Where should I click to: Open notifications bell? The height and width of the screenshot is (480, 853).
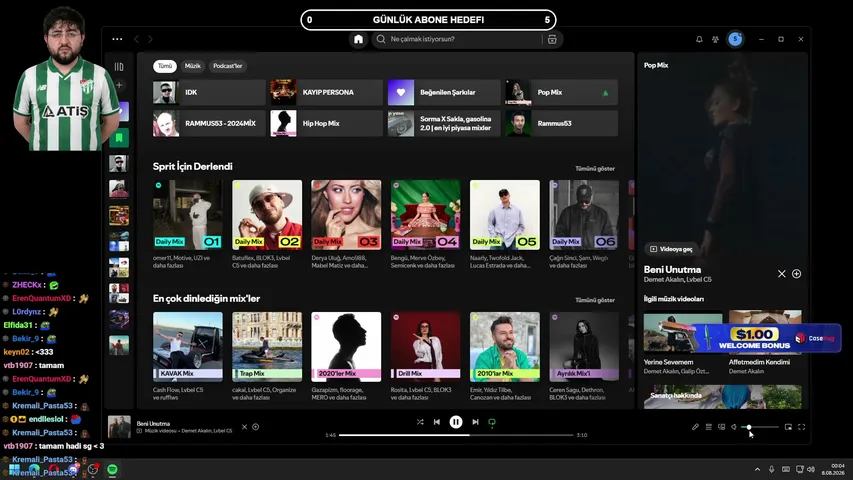tap(699, 39)
